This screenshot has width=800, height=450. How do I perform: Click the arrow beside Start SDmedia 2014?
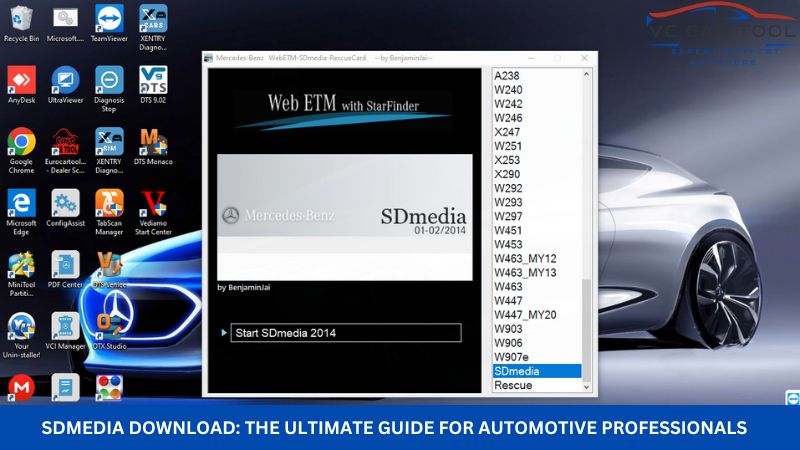pos(224,333)
